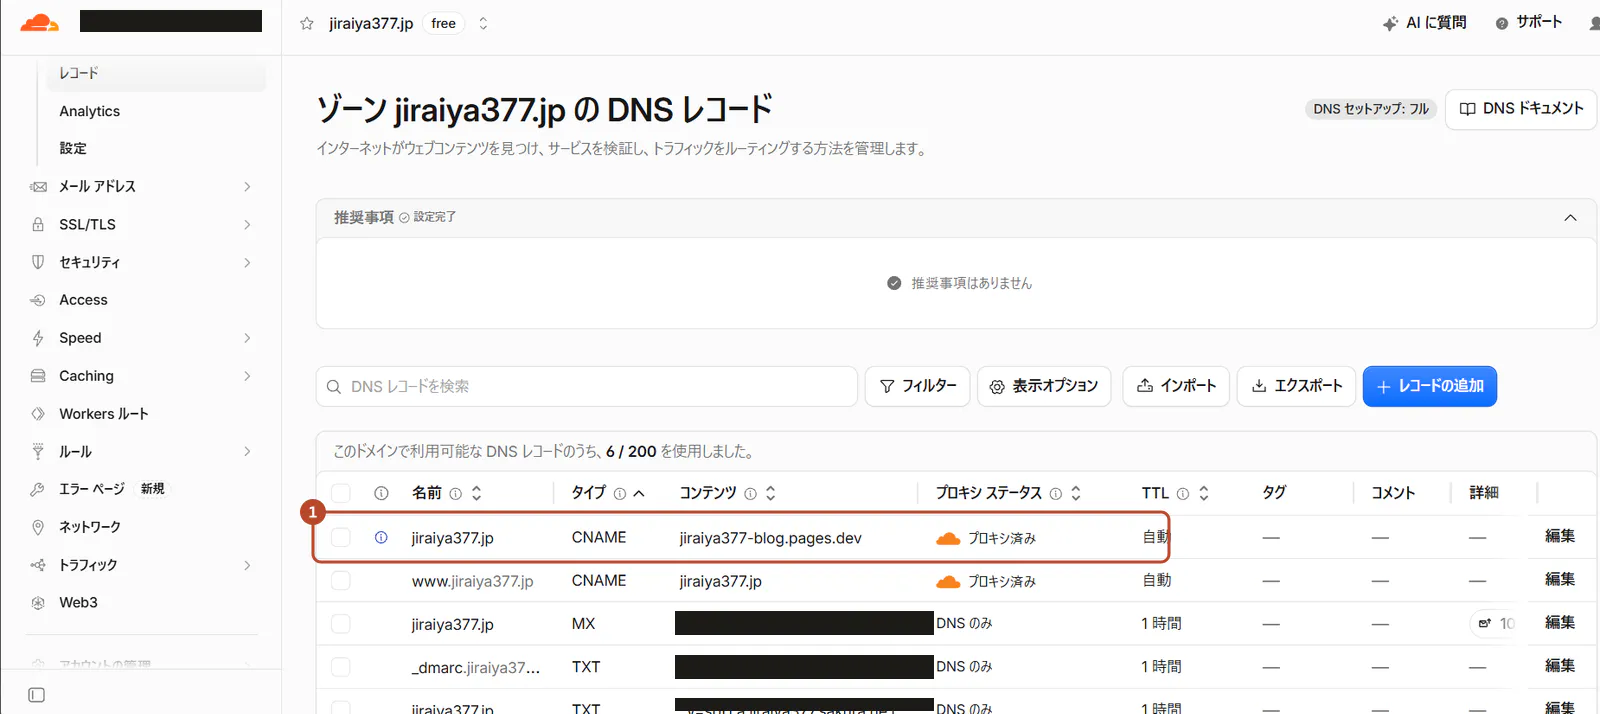Focus the DNS レコードを検索 field
The height and width of the screenshot is (714, 1600).
pos(587,386)
